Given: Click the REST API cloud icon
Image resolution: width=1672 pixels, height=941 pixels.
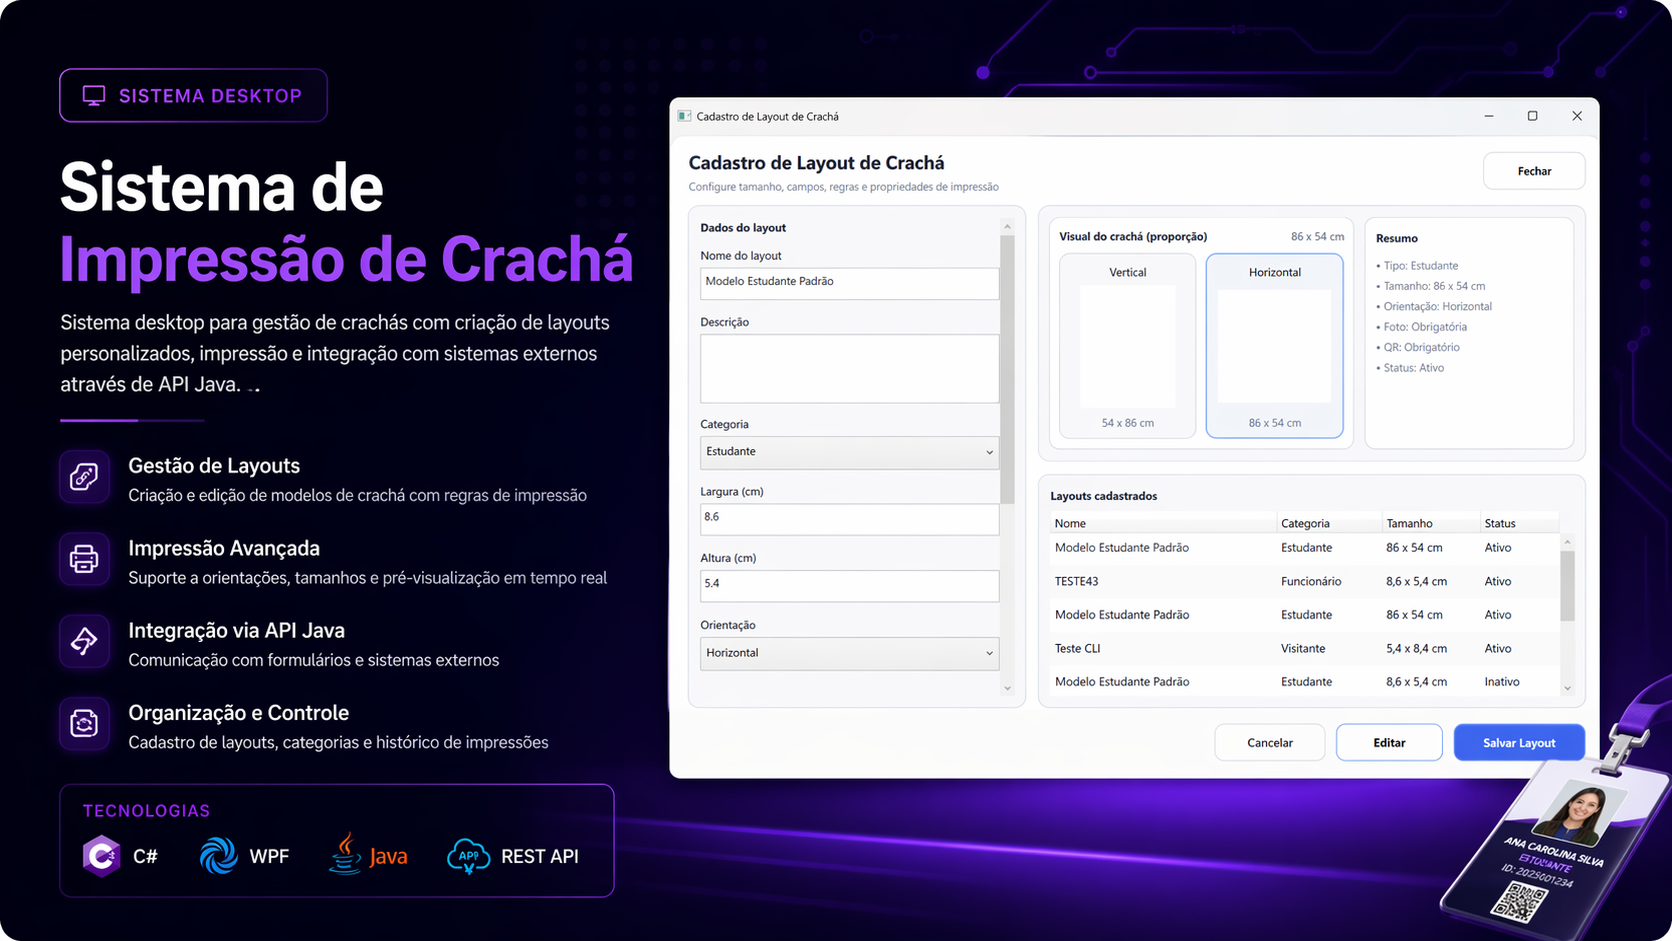Looking at the screenshot, I should pyautogui.click(x=468, y=856).
